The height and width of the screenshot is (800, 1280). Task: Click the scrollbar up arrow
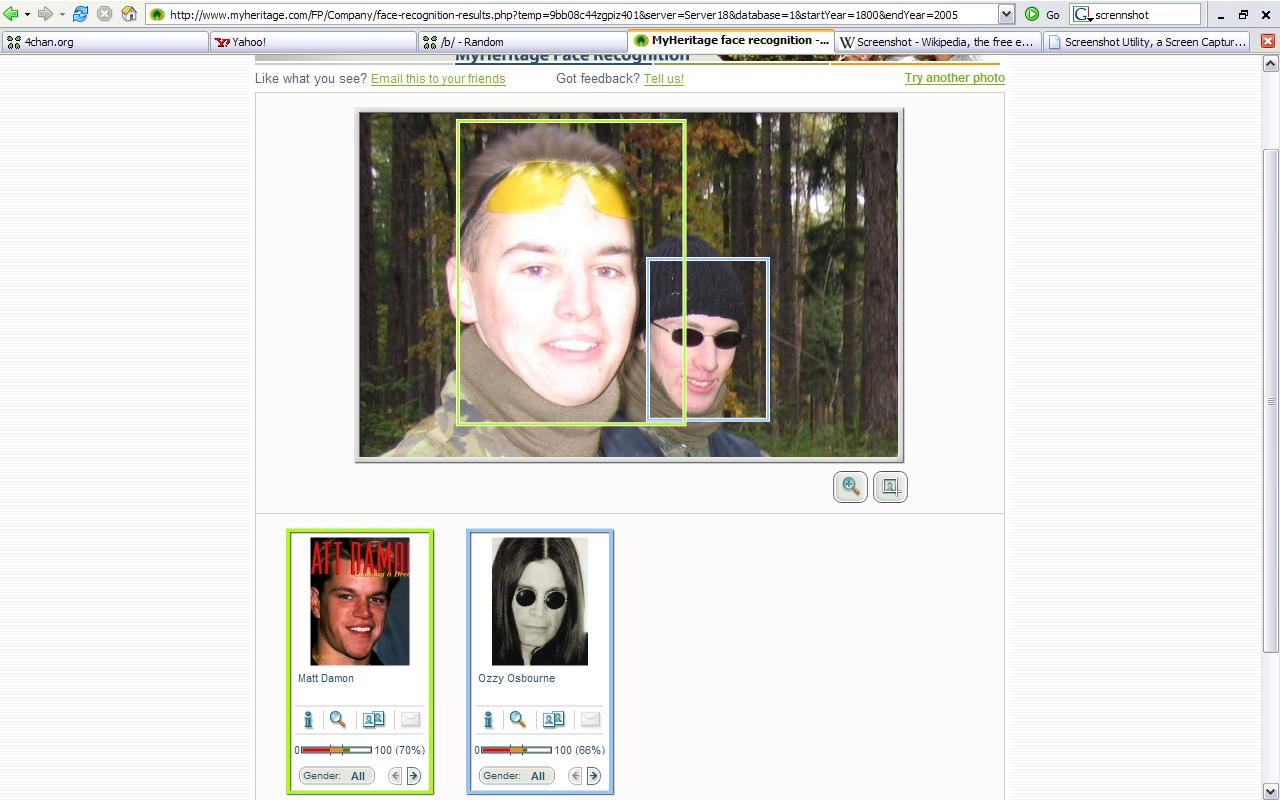tap(1271, 63)
